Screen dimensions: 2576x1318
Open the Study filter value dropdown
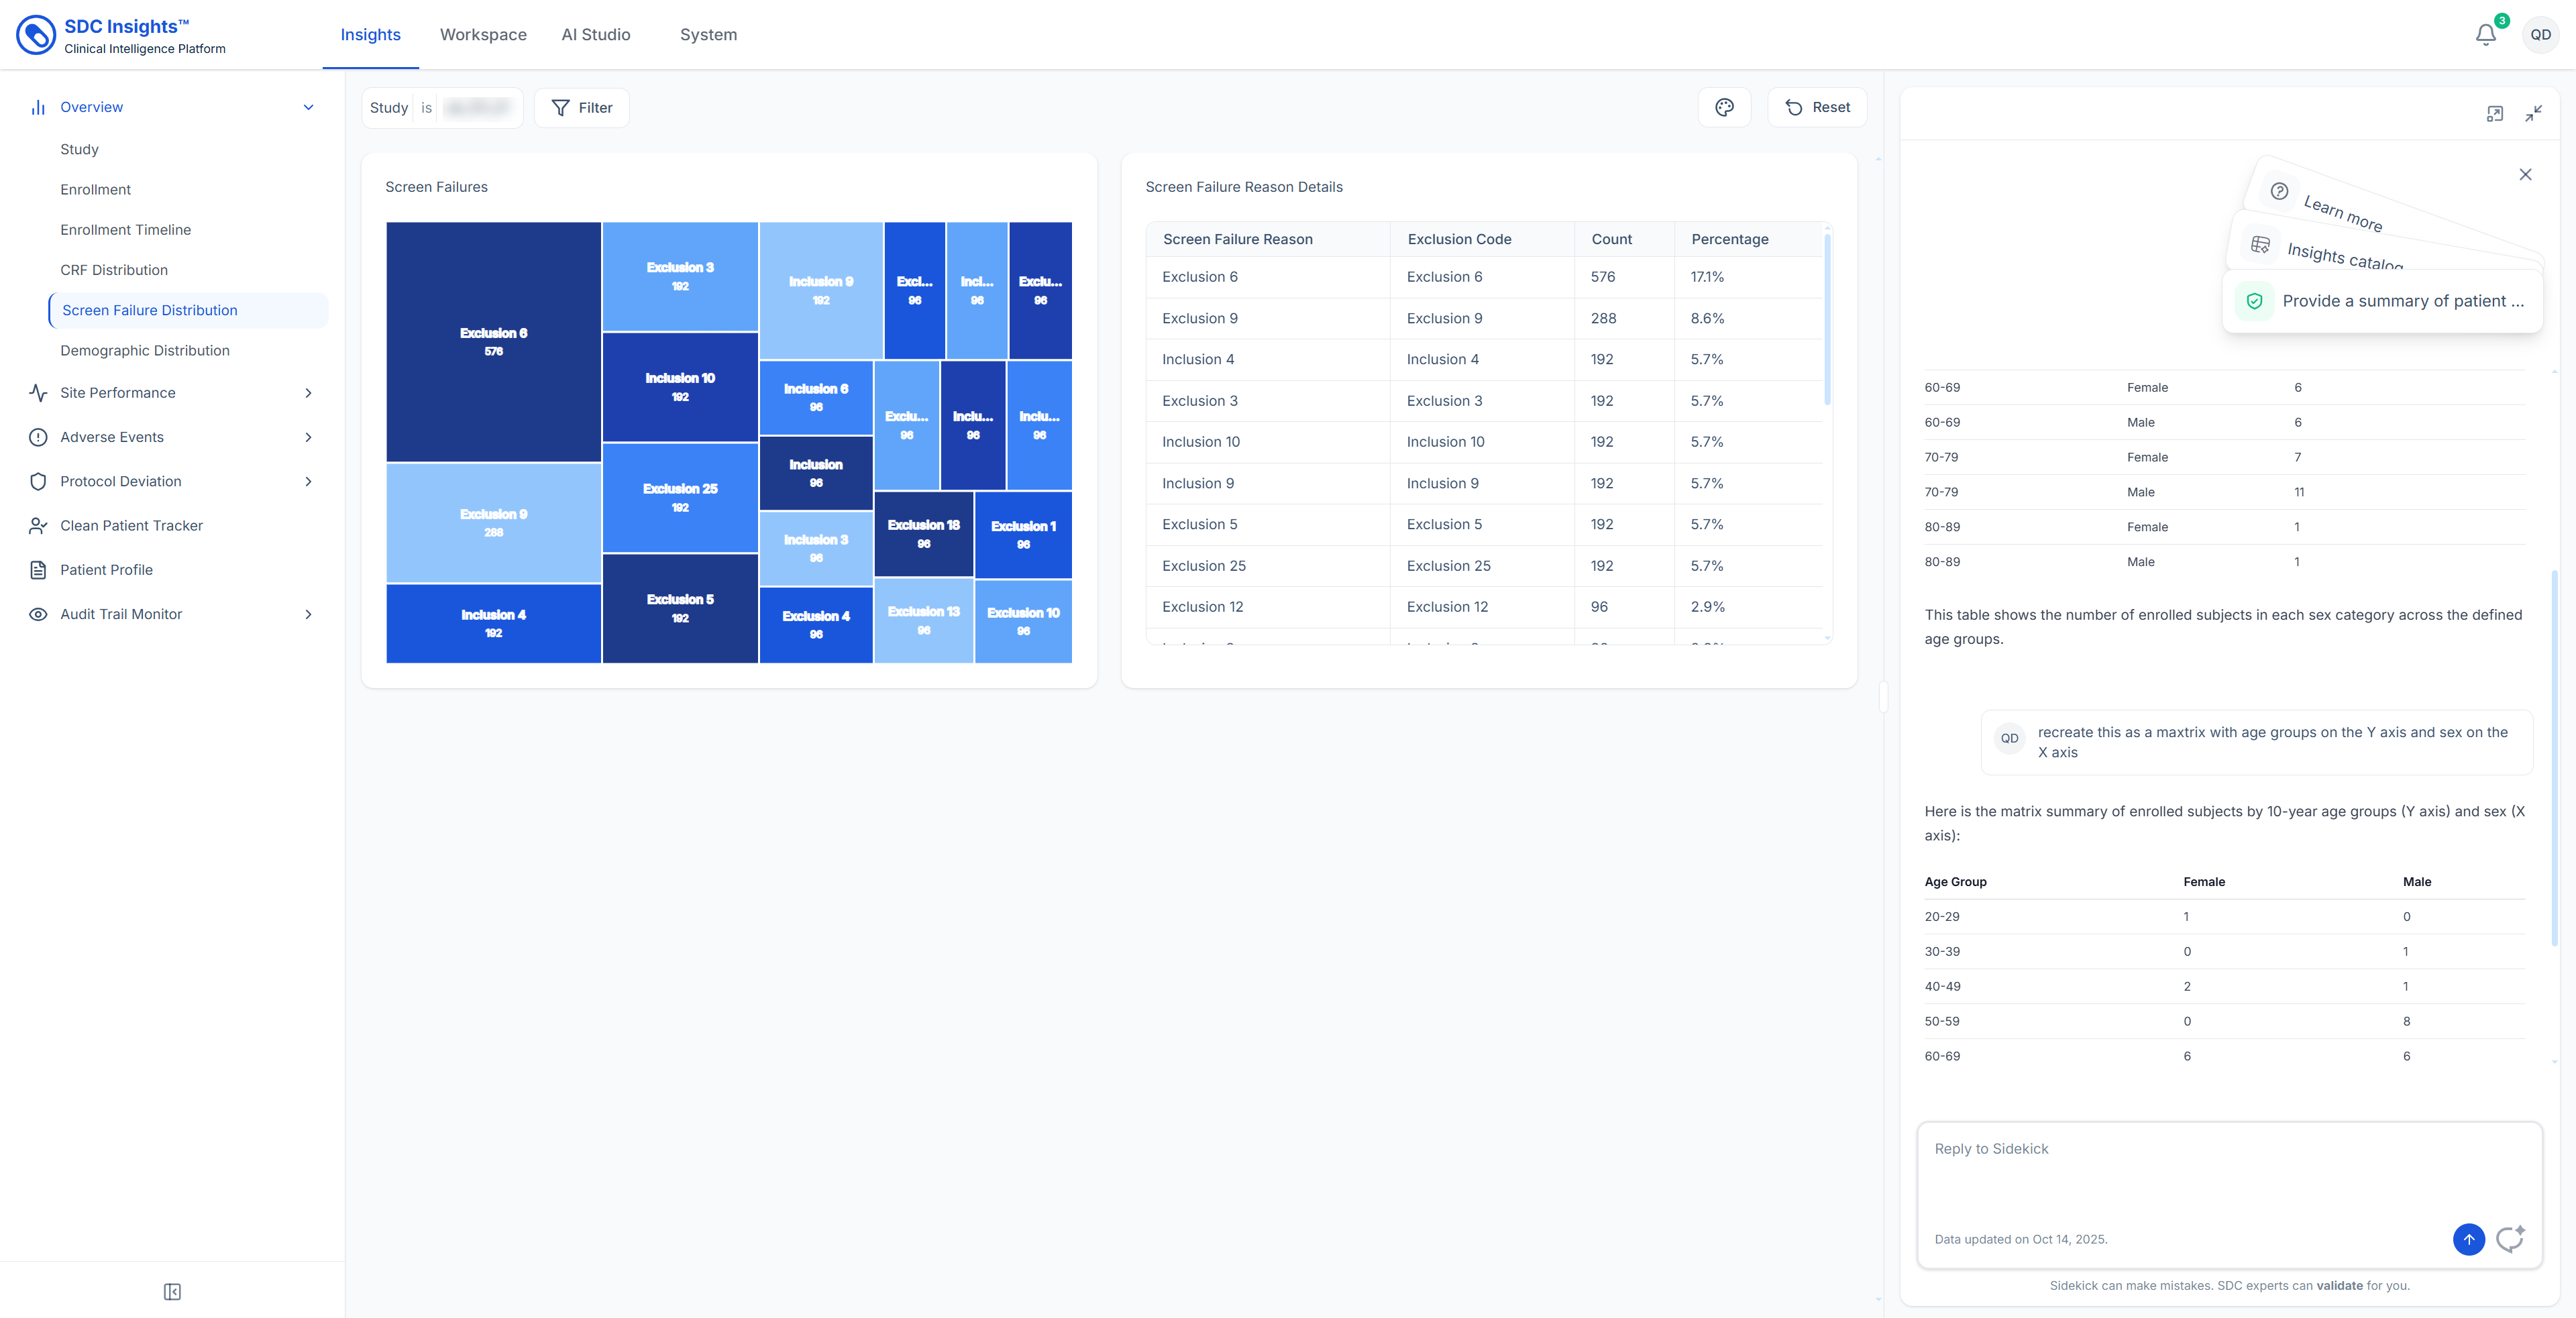click(477, 108)
